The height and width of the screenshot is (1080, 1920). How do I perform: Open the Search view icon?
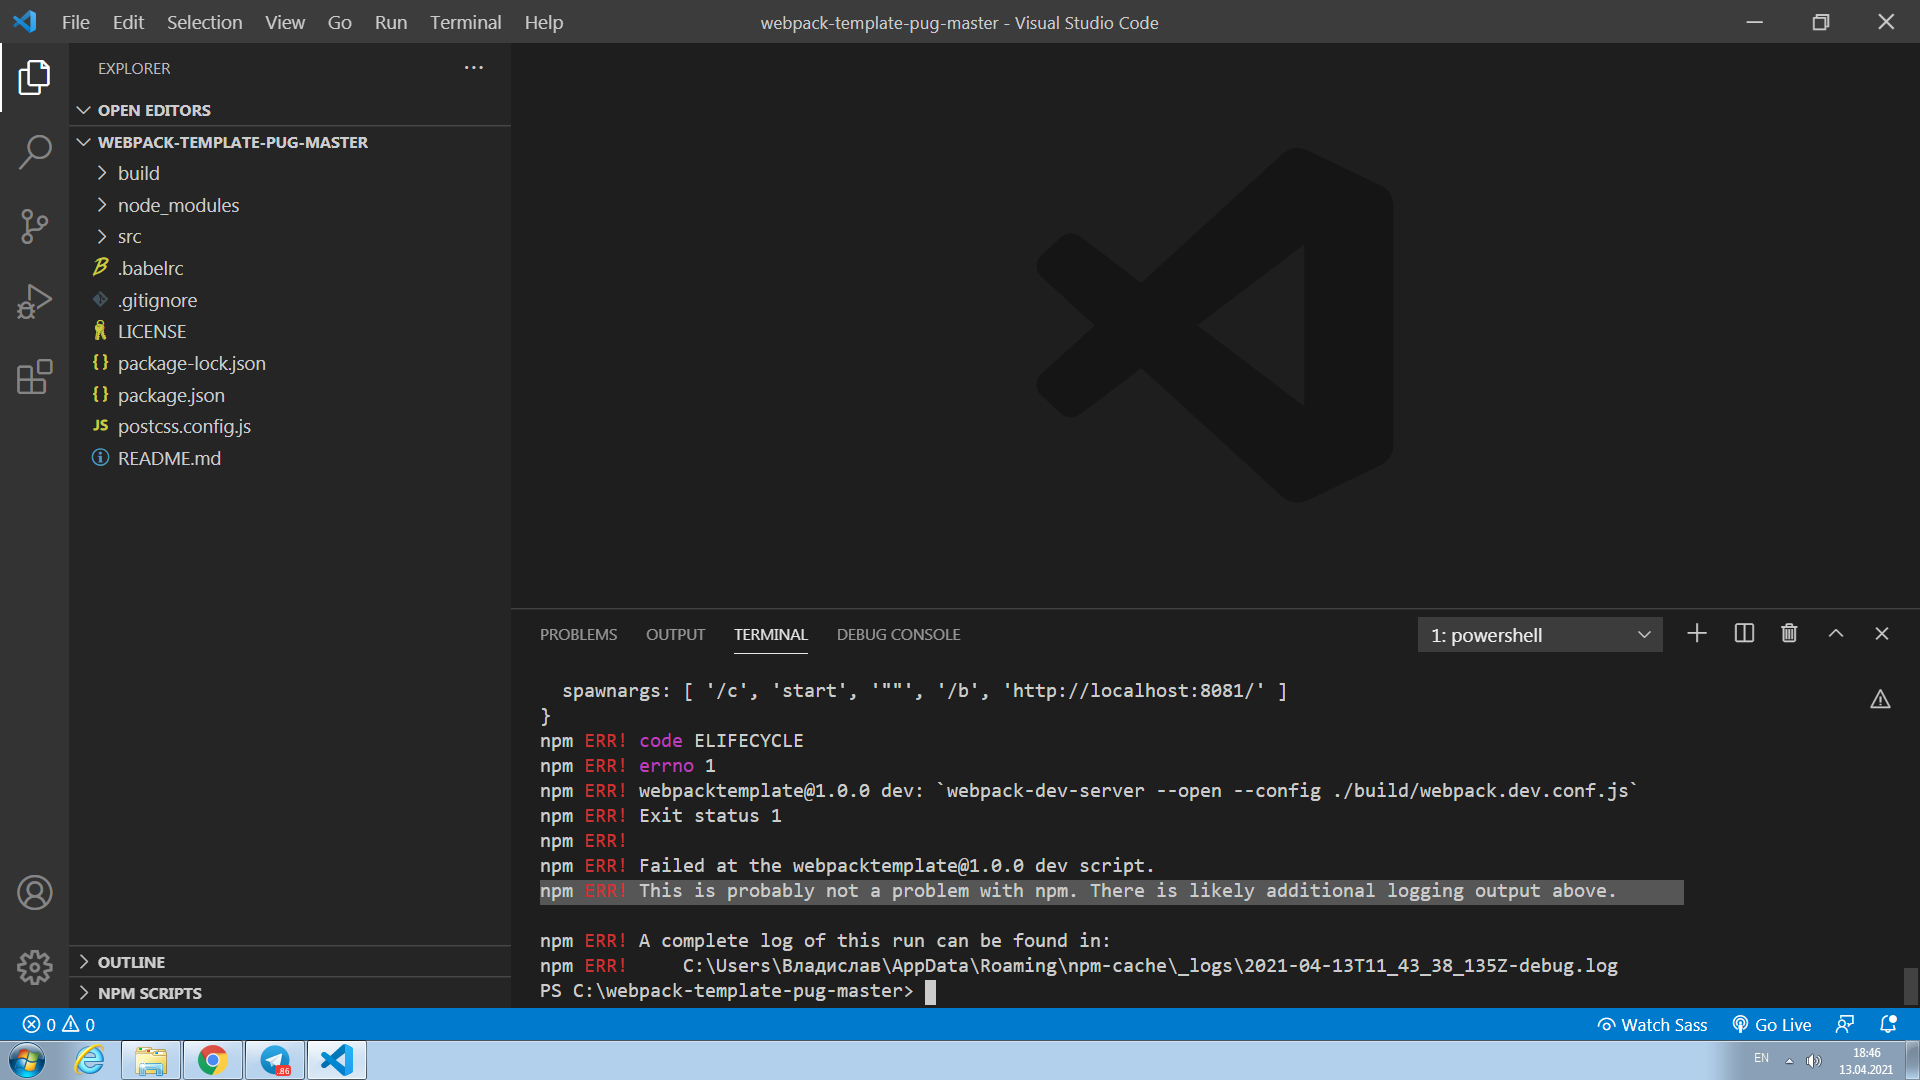[34, 152]
